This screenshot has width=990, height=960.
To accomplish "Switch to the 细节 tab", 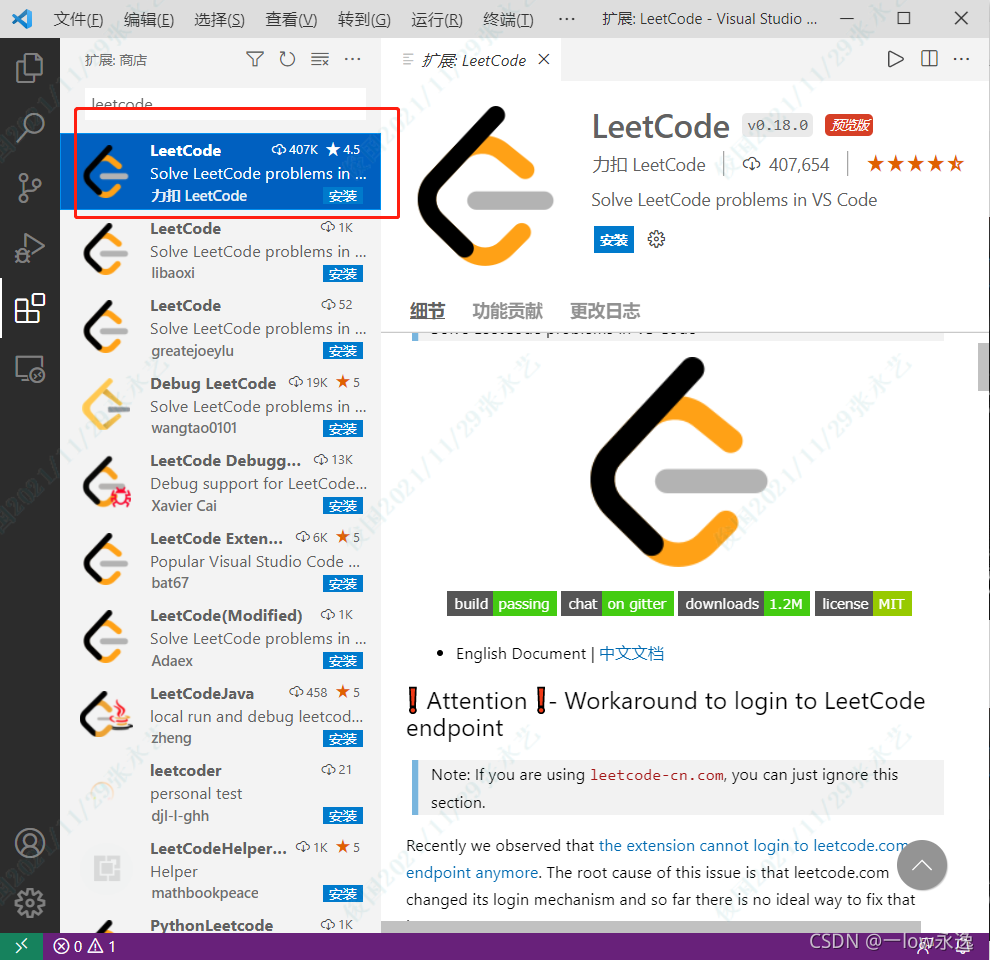I will click(x=427, y=311).
